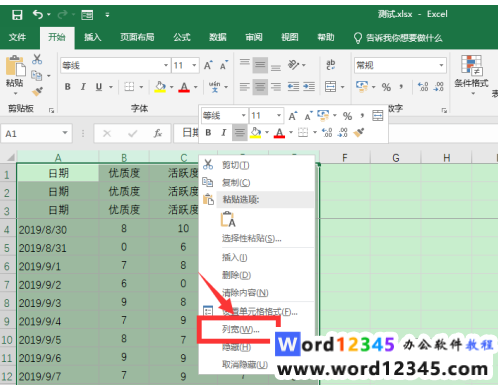The width and height of the screenshot is (498, 385).
Task: Apply ribbon red font color A
Action: [x=184, y=87]
